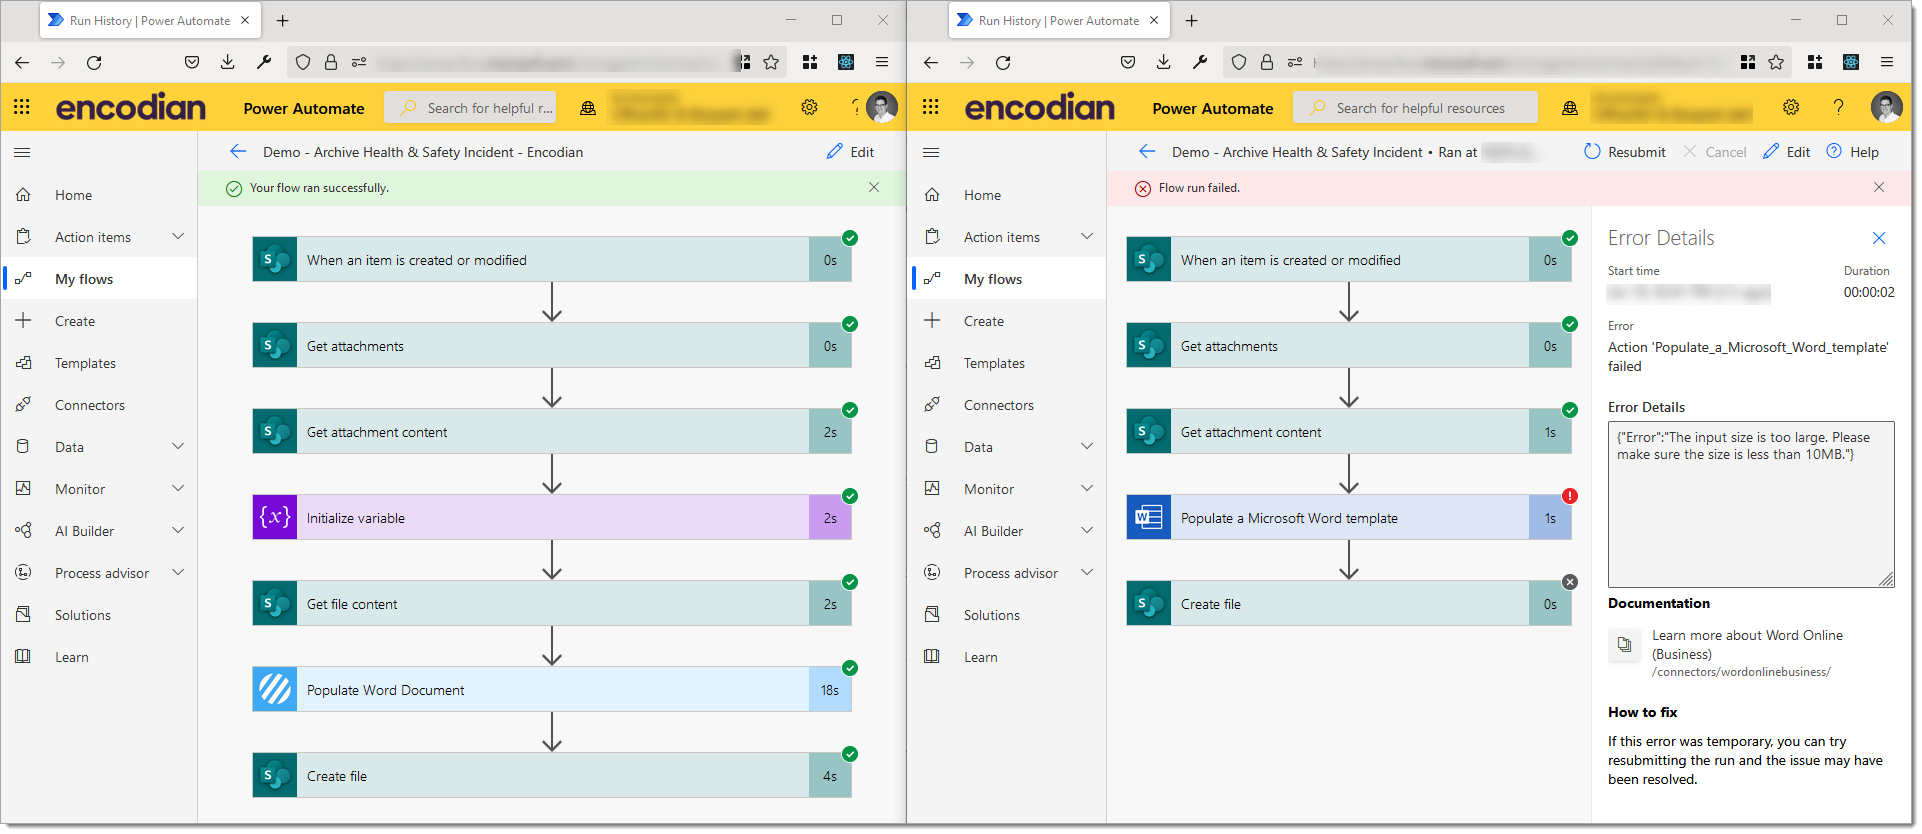Open settings gear in left window header
The height and width of the screenshot is (834, 1922).
click(x=810, y=107)
